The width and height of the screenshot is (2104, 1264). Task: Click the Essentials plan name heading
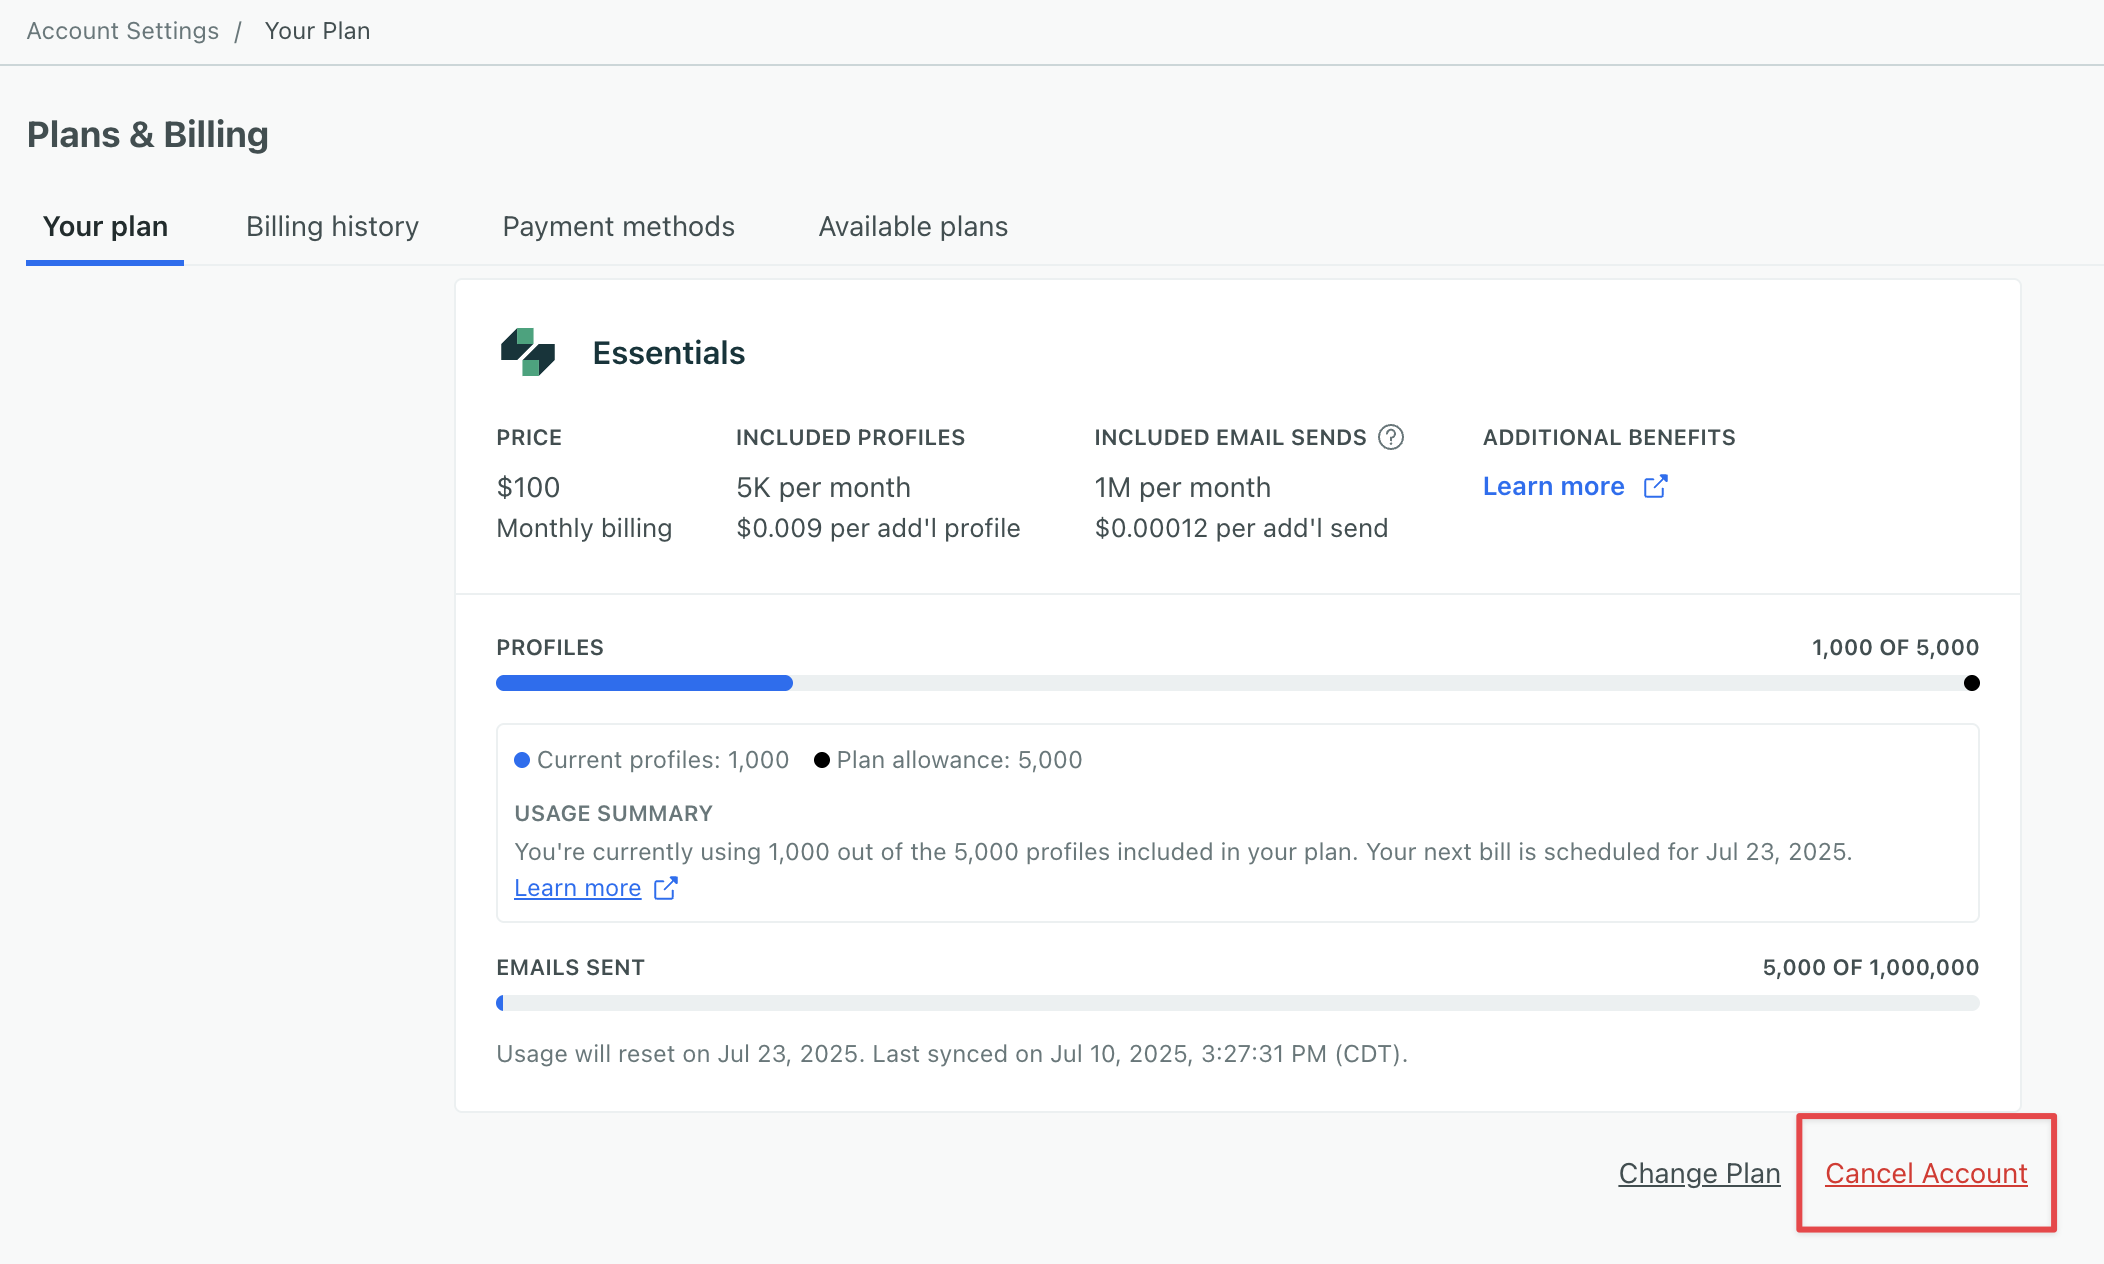tap(668, 353)
